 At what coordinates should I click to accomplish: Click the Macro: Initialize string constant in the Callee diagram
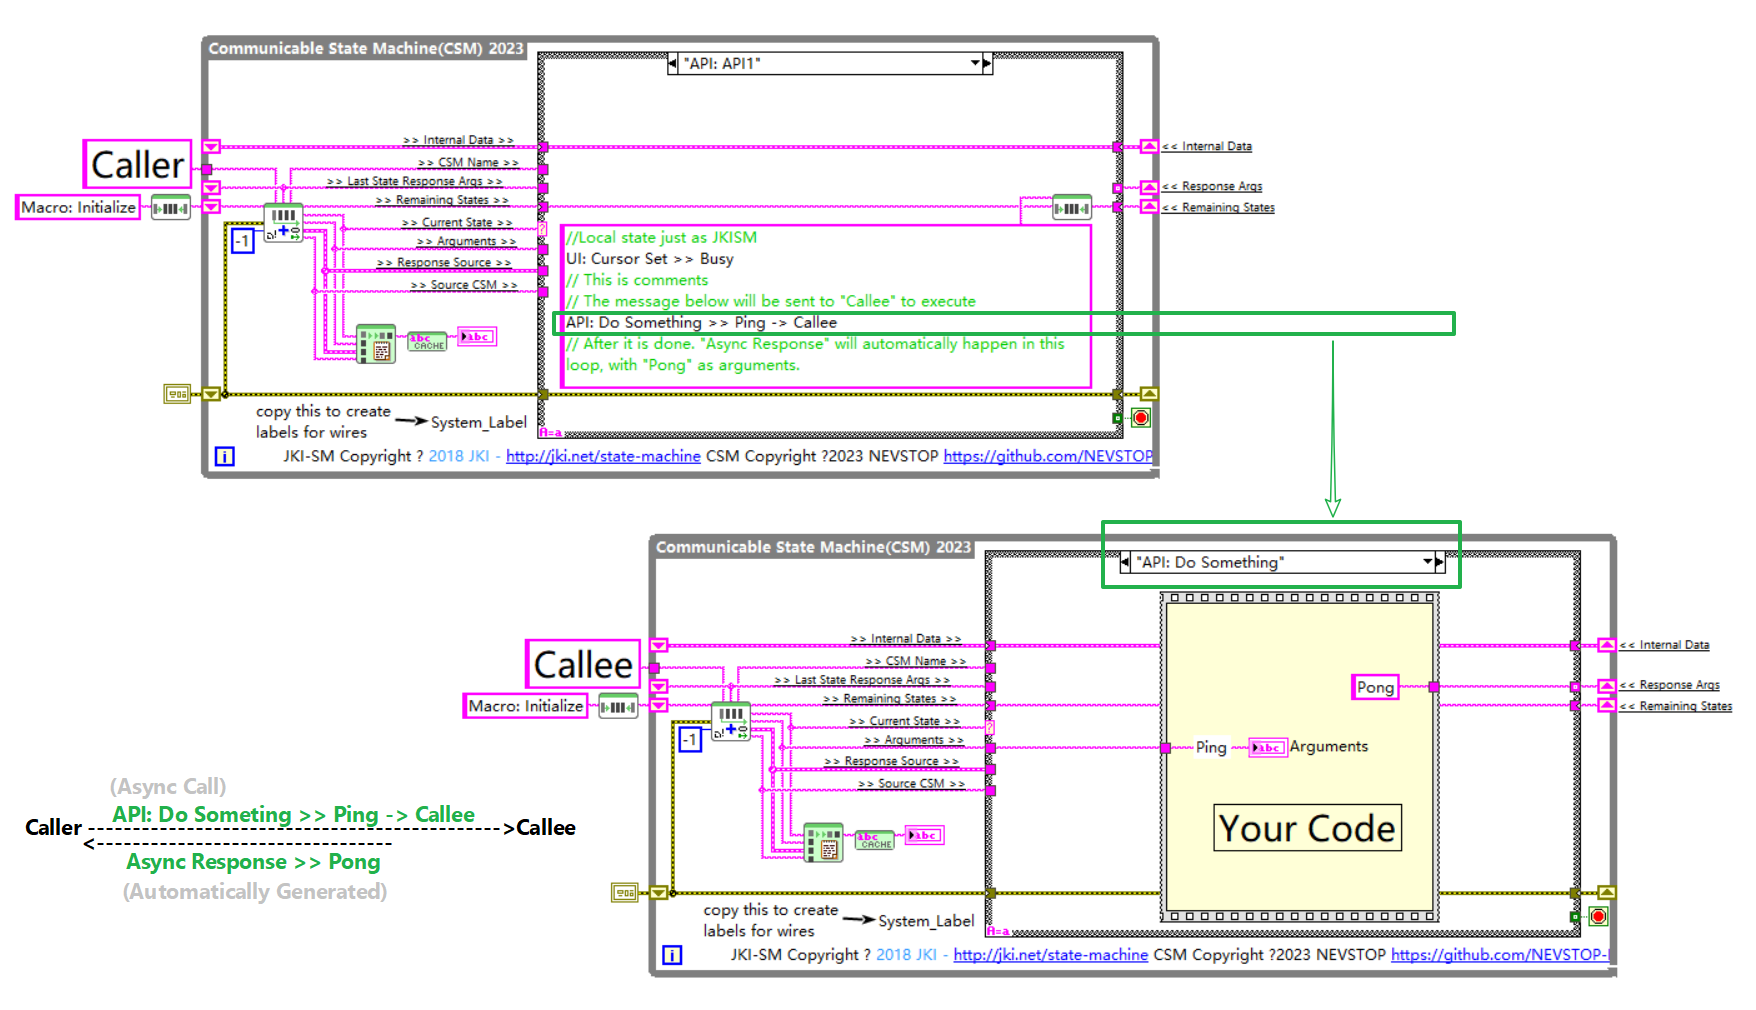coord(524,706)
